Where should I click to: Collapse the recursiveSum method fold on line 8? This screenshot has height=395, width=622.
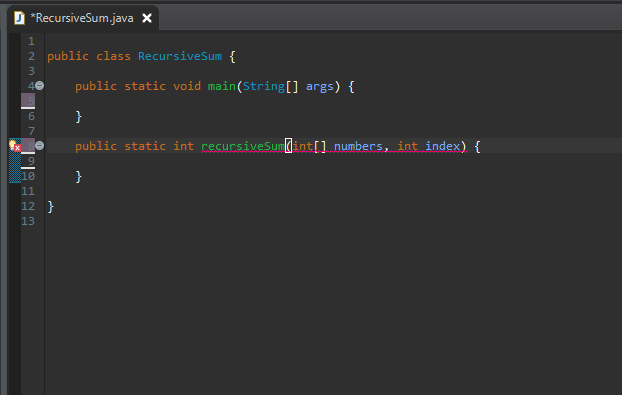[40, 146]
